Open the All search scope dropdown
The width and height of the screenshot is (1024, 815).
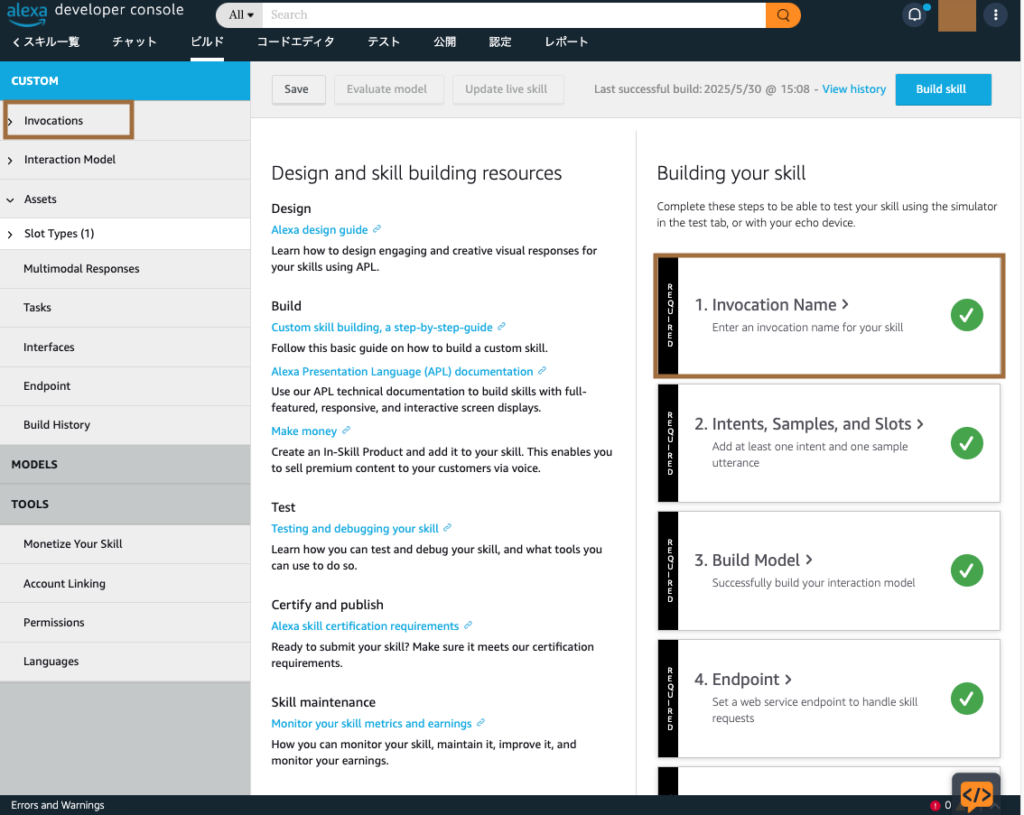point(240,15)
